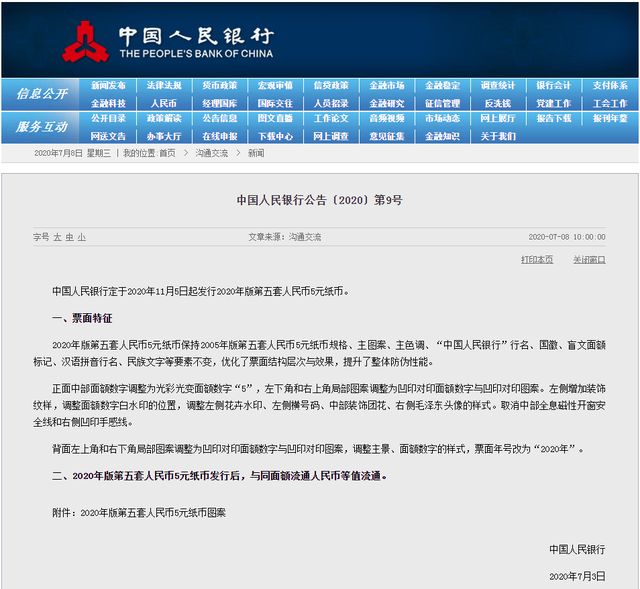Open 沟通交流 in the breadcrumb trail
The image size is (640, 589).
(211, 153)
